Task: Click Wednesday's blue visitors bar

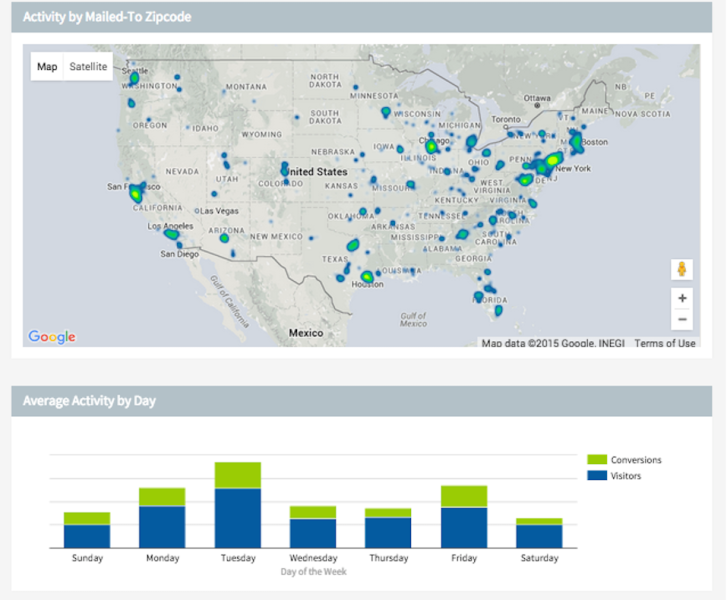Action: coord(313,533)
